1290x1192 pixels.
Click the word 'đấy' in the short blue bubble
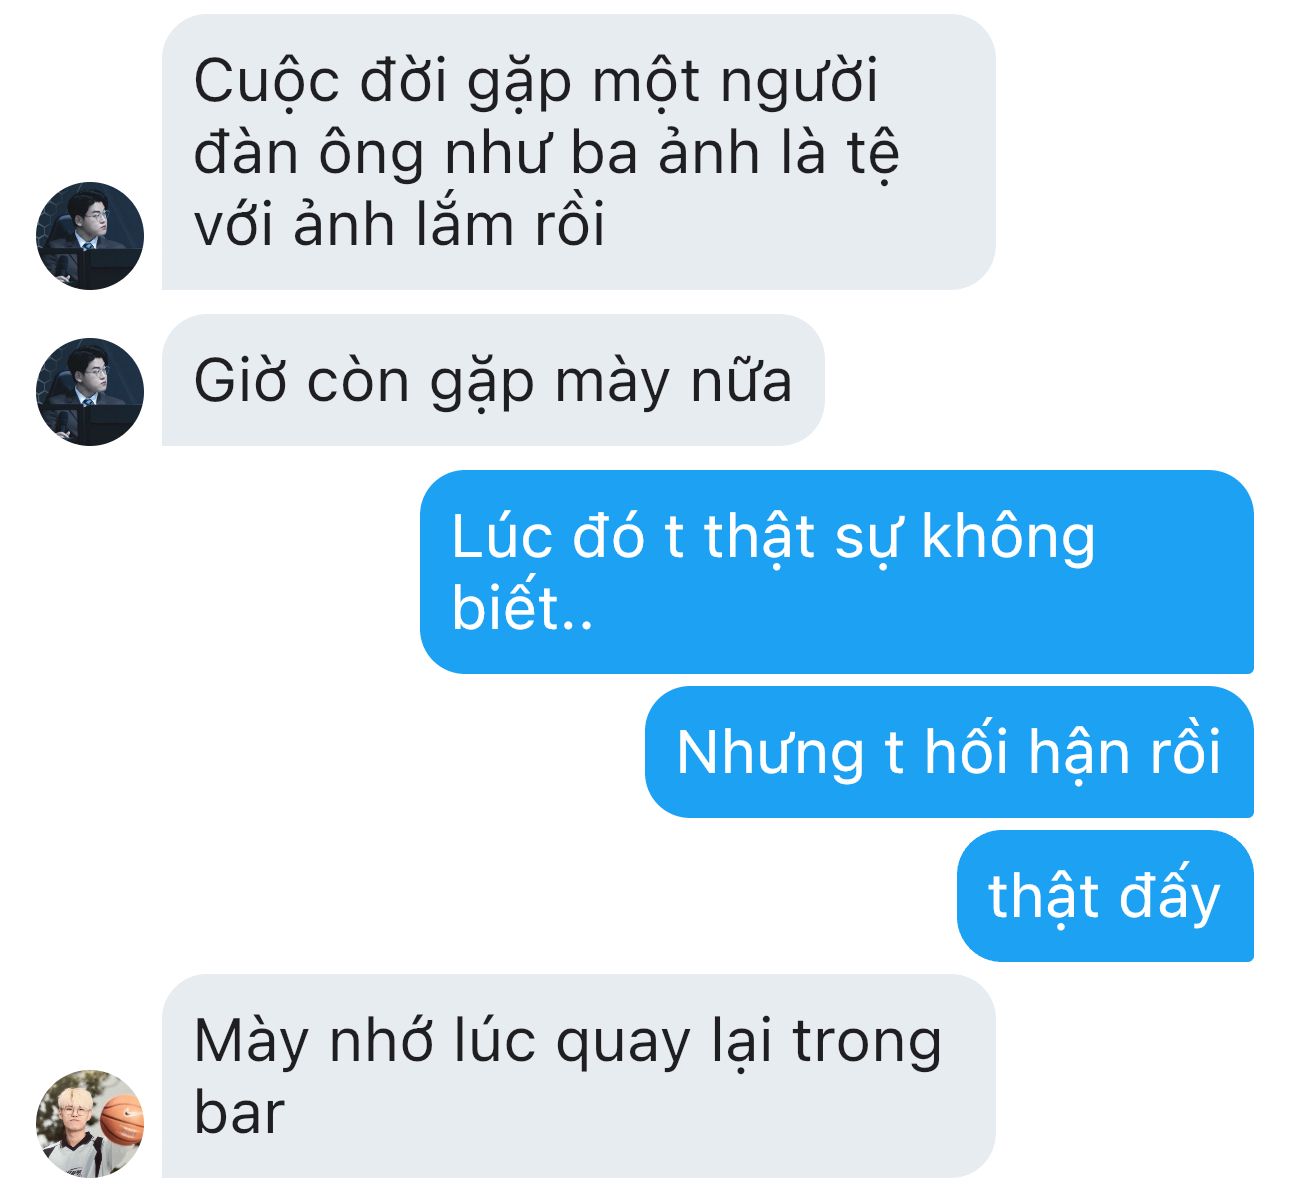[1170, 896]
